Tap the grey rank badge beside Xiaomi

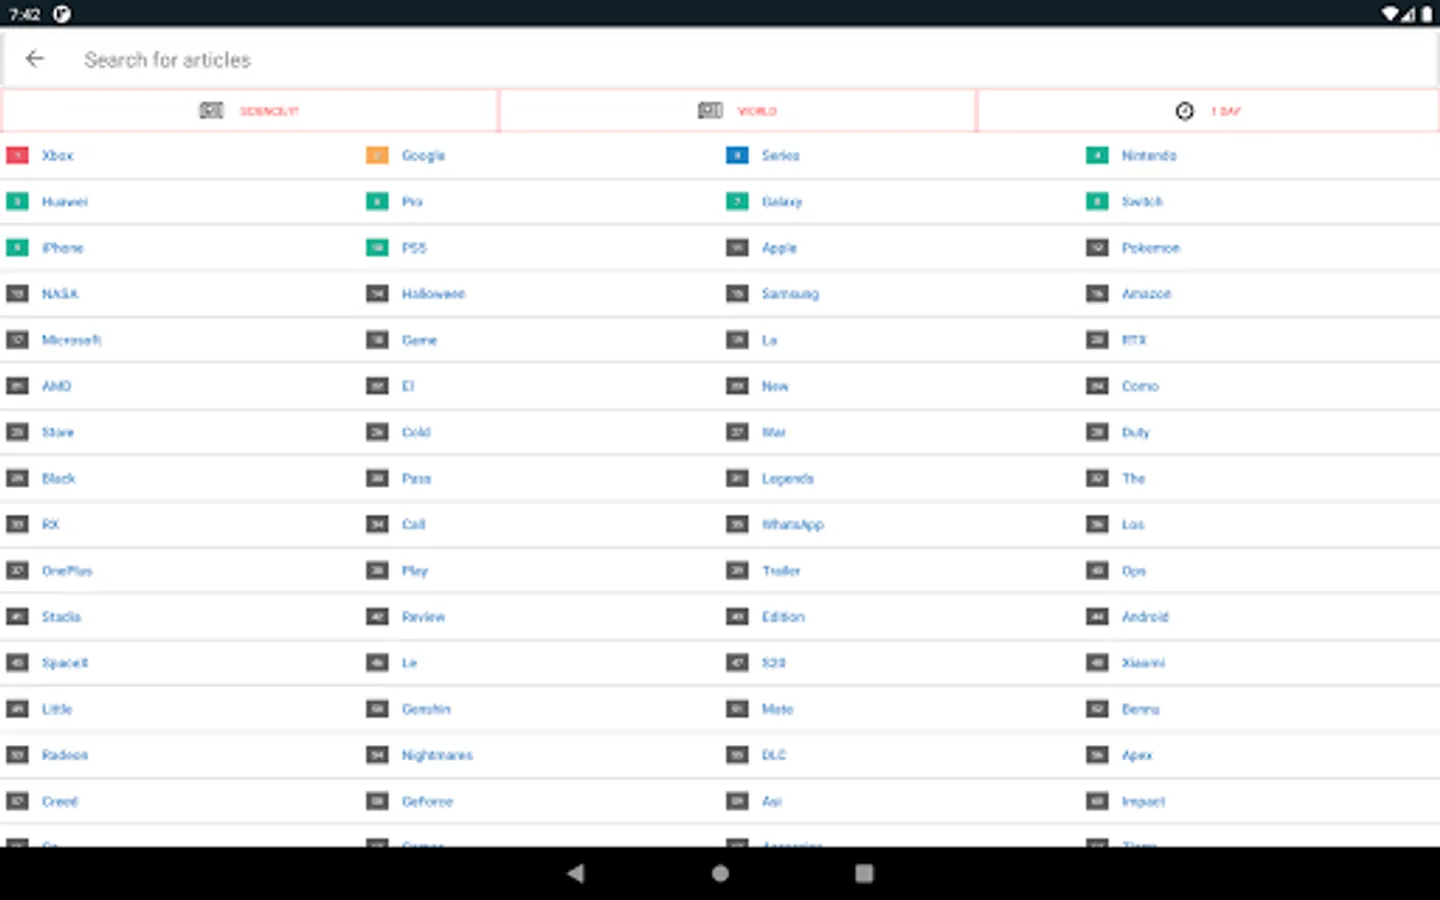pos(1097,662)
